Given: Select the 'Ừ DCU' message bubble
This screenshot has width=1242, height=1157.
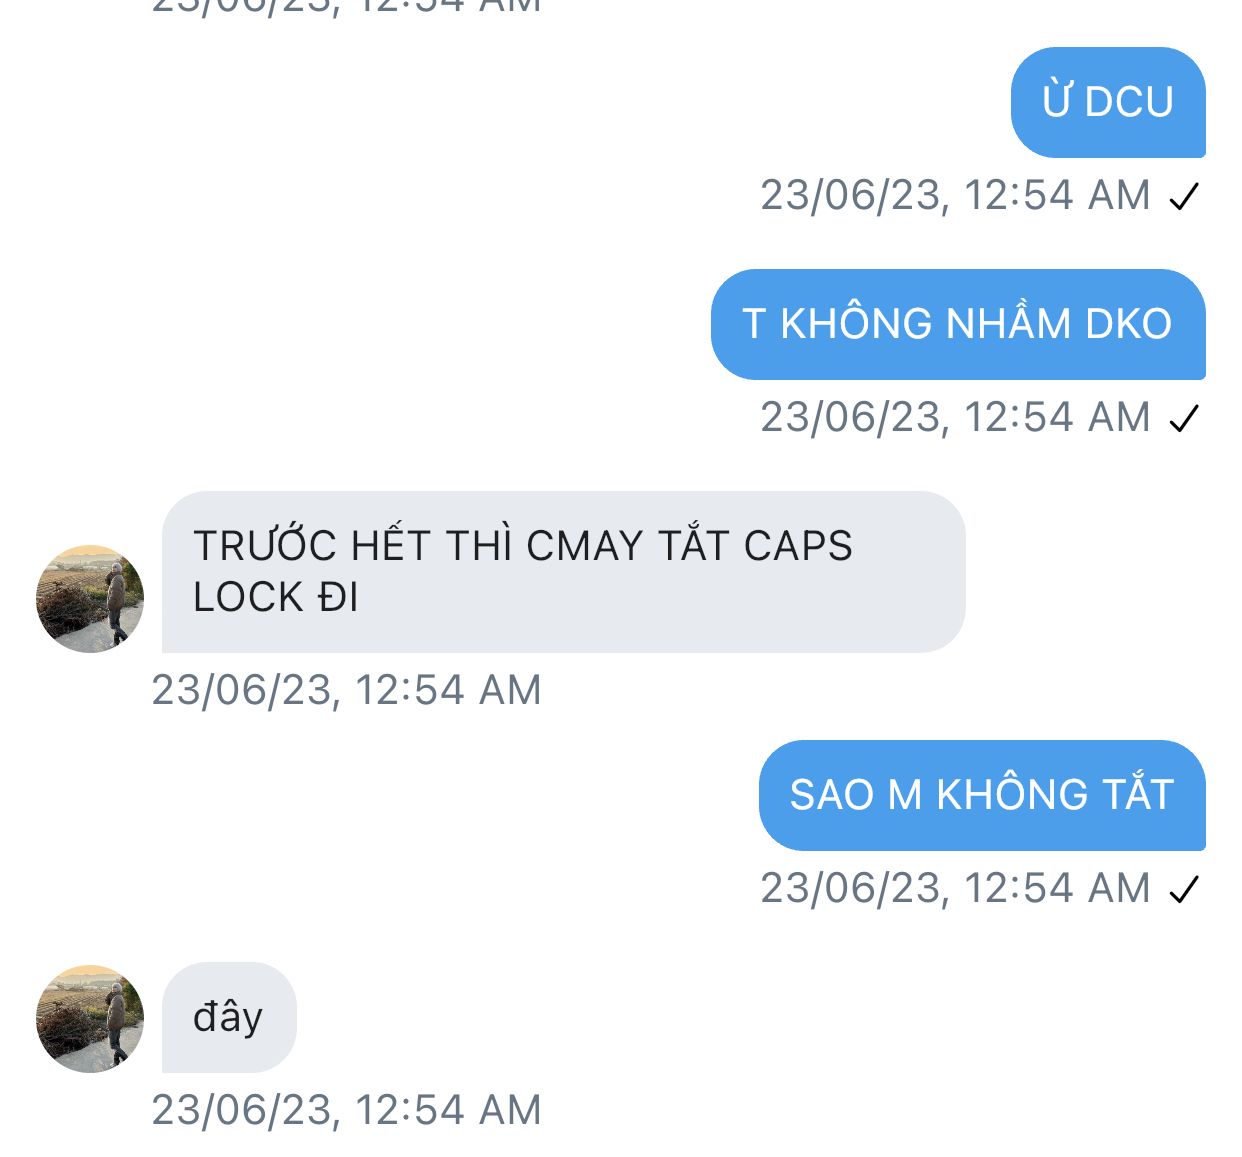Looking at the screenshot, I should 1108,102.
